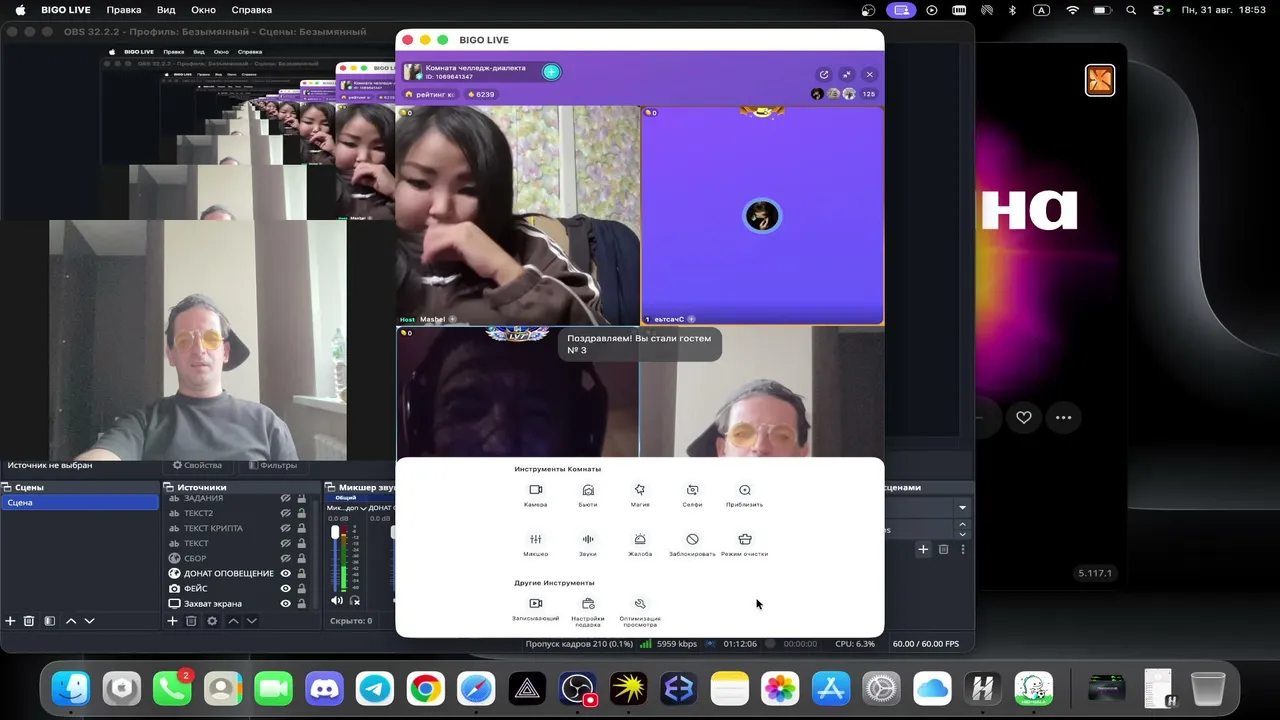Hide the Захват экрана source
1280x720 pixels.
tap(285, 604)
